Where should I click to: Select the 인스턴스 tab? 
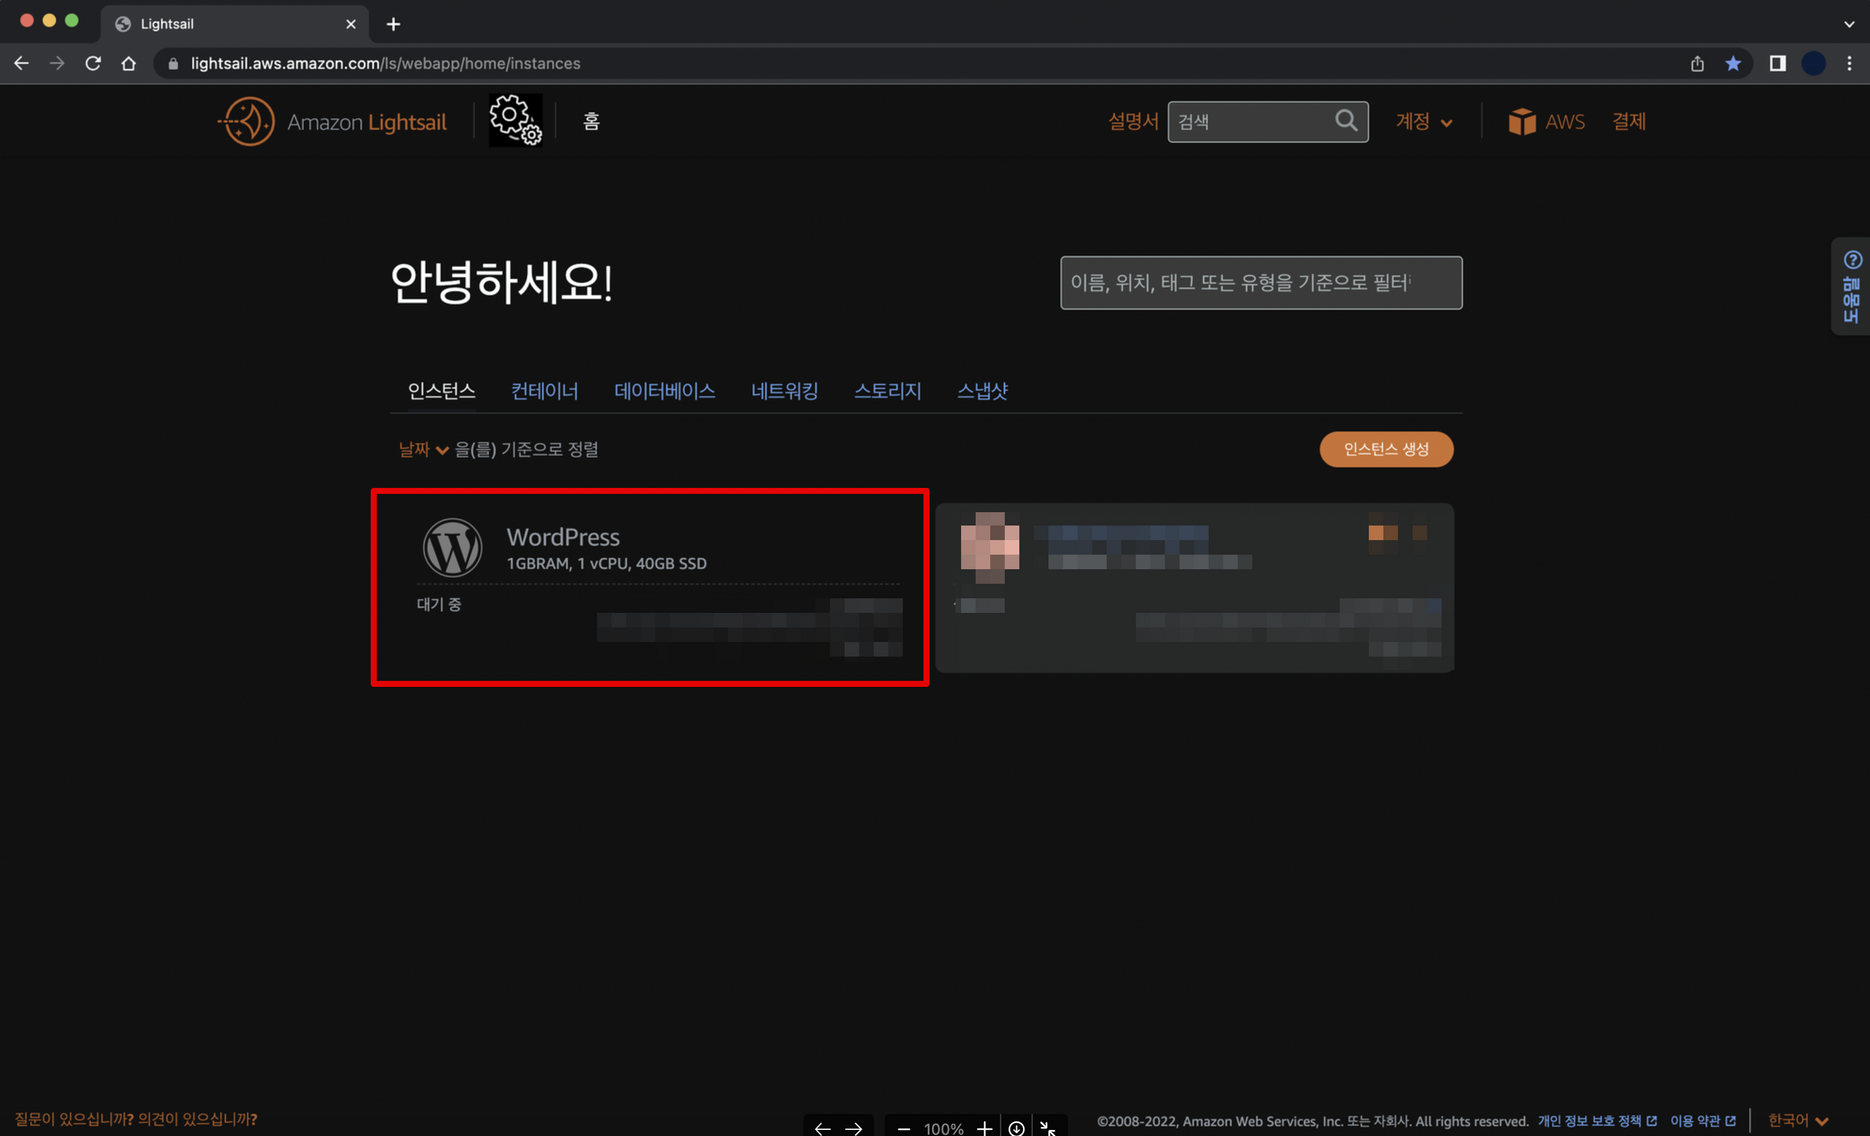(441, 391)
